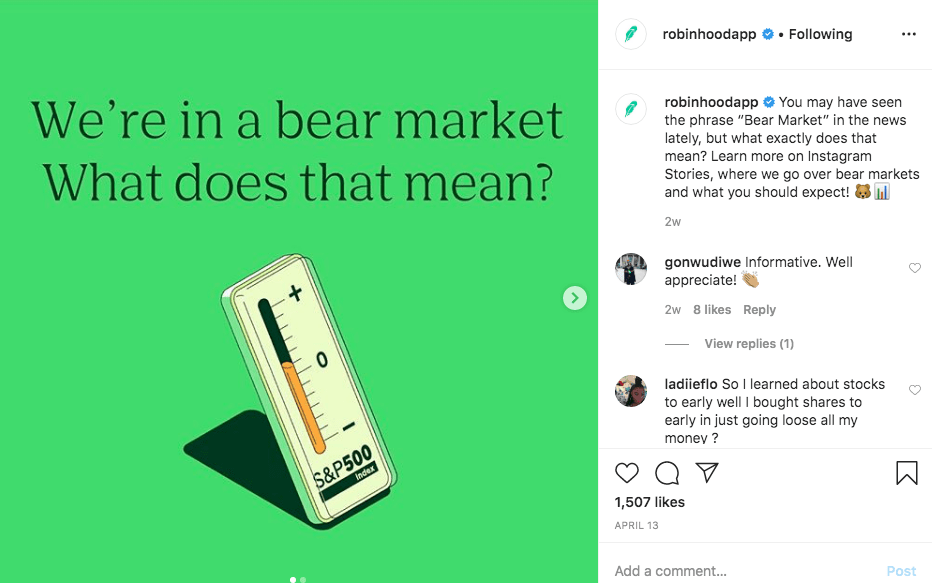Like ladiieflo's comment
932x583 pixels.
tap(914, 390)
